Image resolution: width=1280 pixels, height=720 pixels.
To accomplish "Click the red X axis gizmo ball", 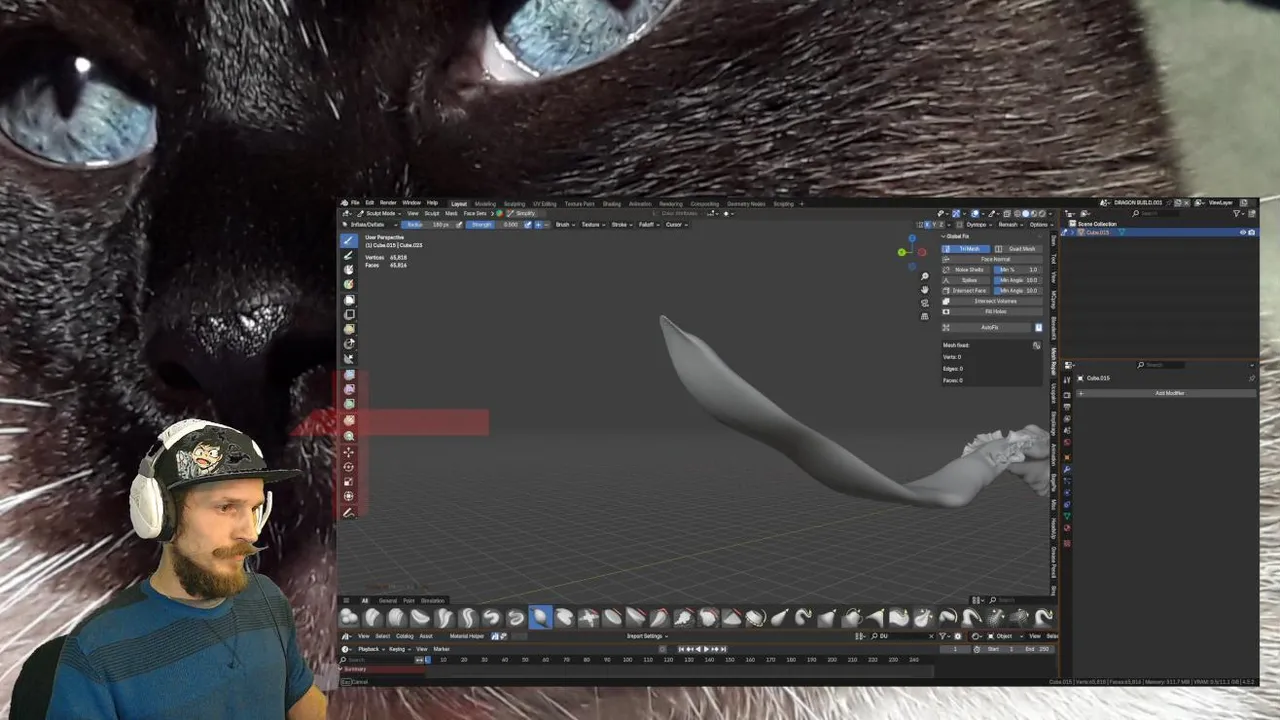I will (922, 252).
